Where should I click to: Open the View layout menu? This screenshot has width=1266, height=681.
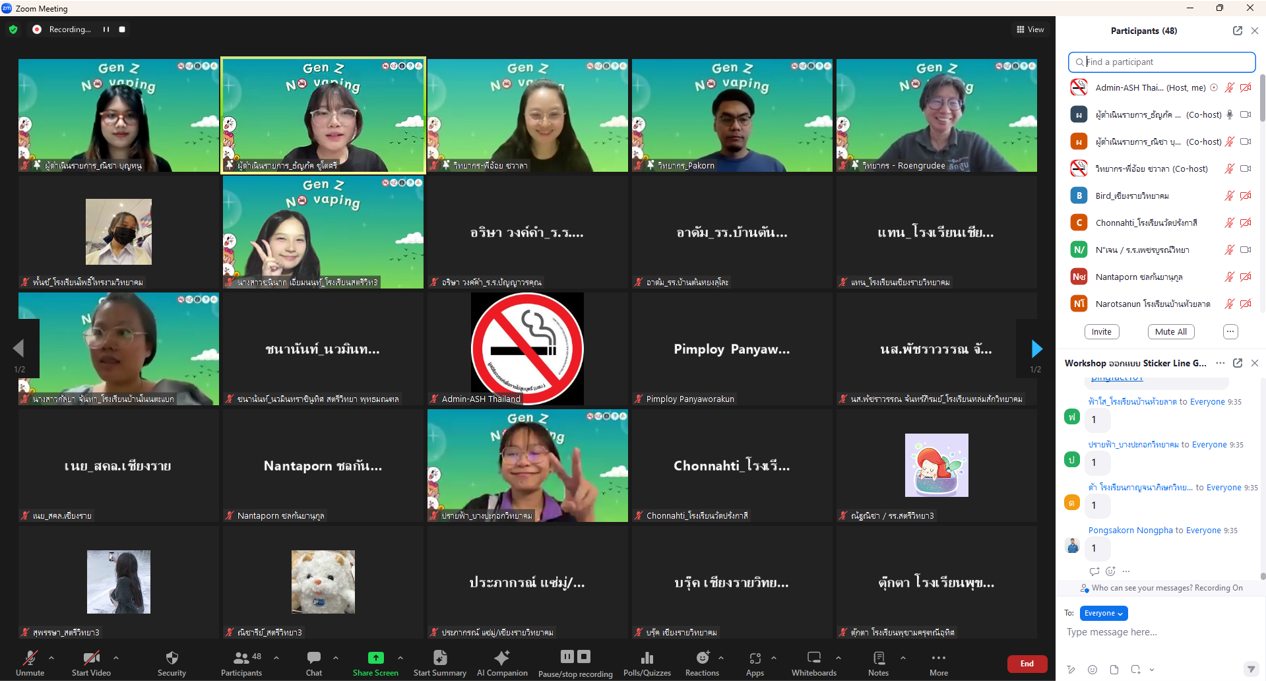[x=1030, y=29]
